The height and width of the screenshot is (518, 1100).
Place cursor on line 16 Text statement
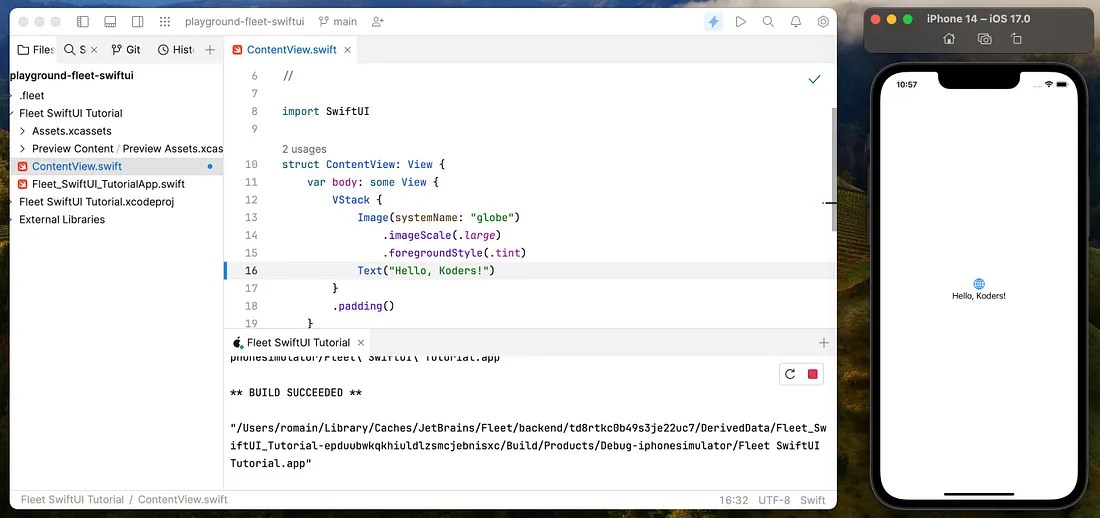[x=426, y=270]
